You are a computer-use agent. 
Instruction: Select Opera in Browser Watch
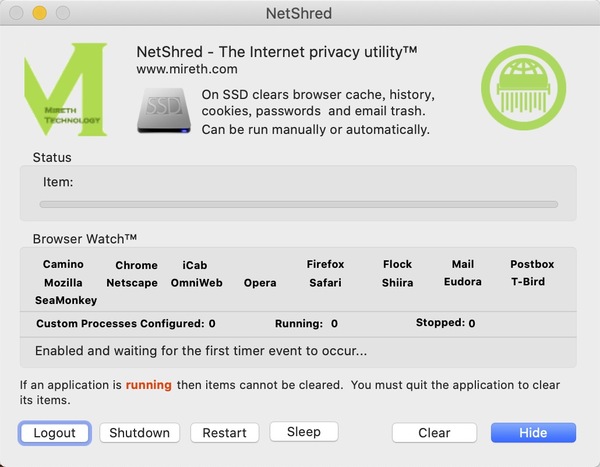pos(260,283)
